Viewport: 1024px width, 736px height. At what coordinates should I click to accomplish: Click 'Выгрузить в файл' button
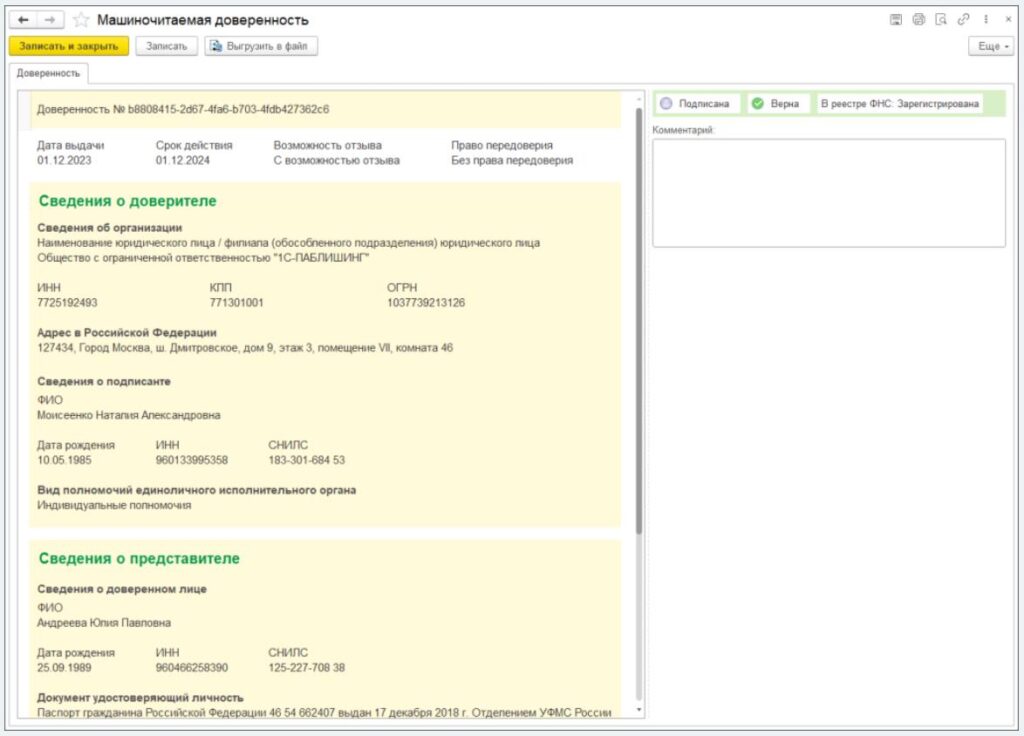click(x=261, y=46)
